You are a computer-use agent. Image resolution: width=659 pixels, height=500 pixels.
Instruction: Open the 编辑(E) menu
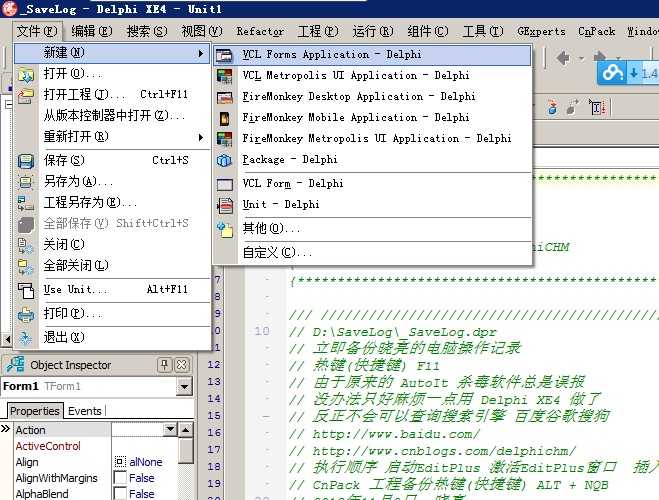91,31
